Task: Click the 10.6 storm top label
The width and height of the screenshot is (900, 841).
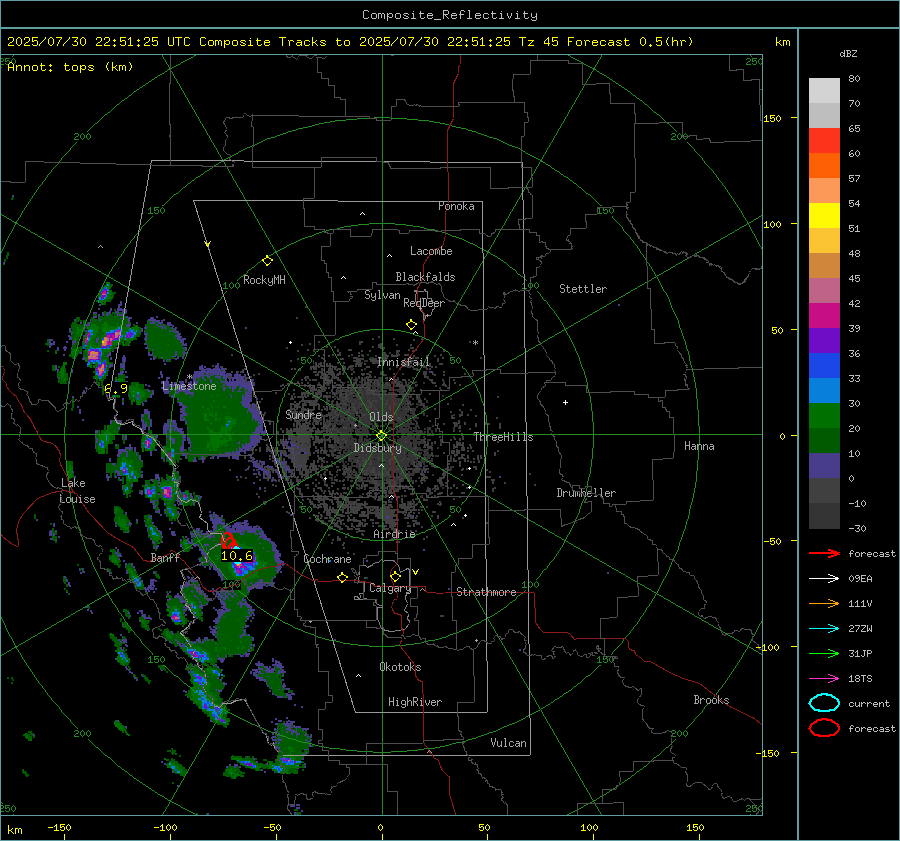Action: [236, 556]
